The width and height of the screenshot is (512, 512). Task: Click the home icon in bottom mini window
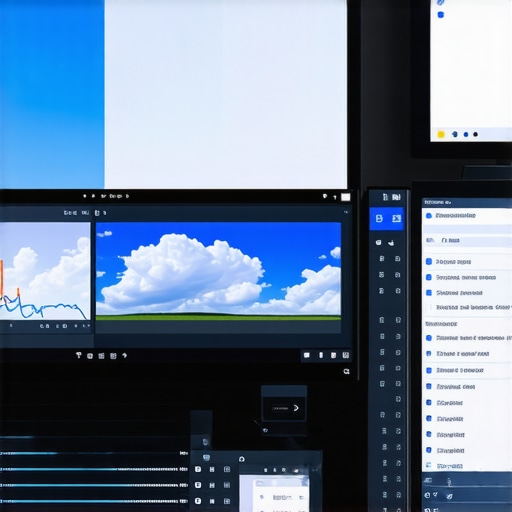click(242, 459)
